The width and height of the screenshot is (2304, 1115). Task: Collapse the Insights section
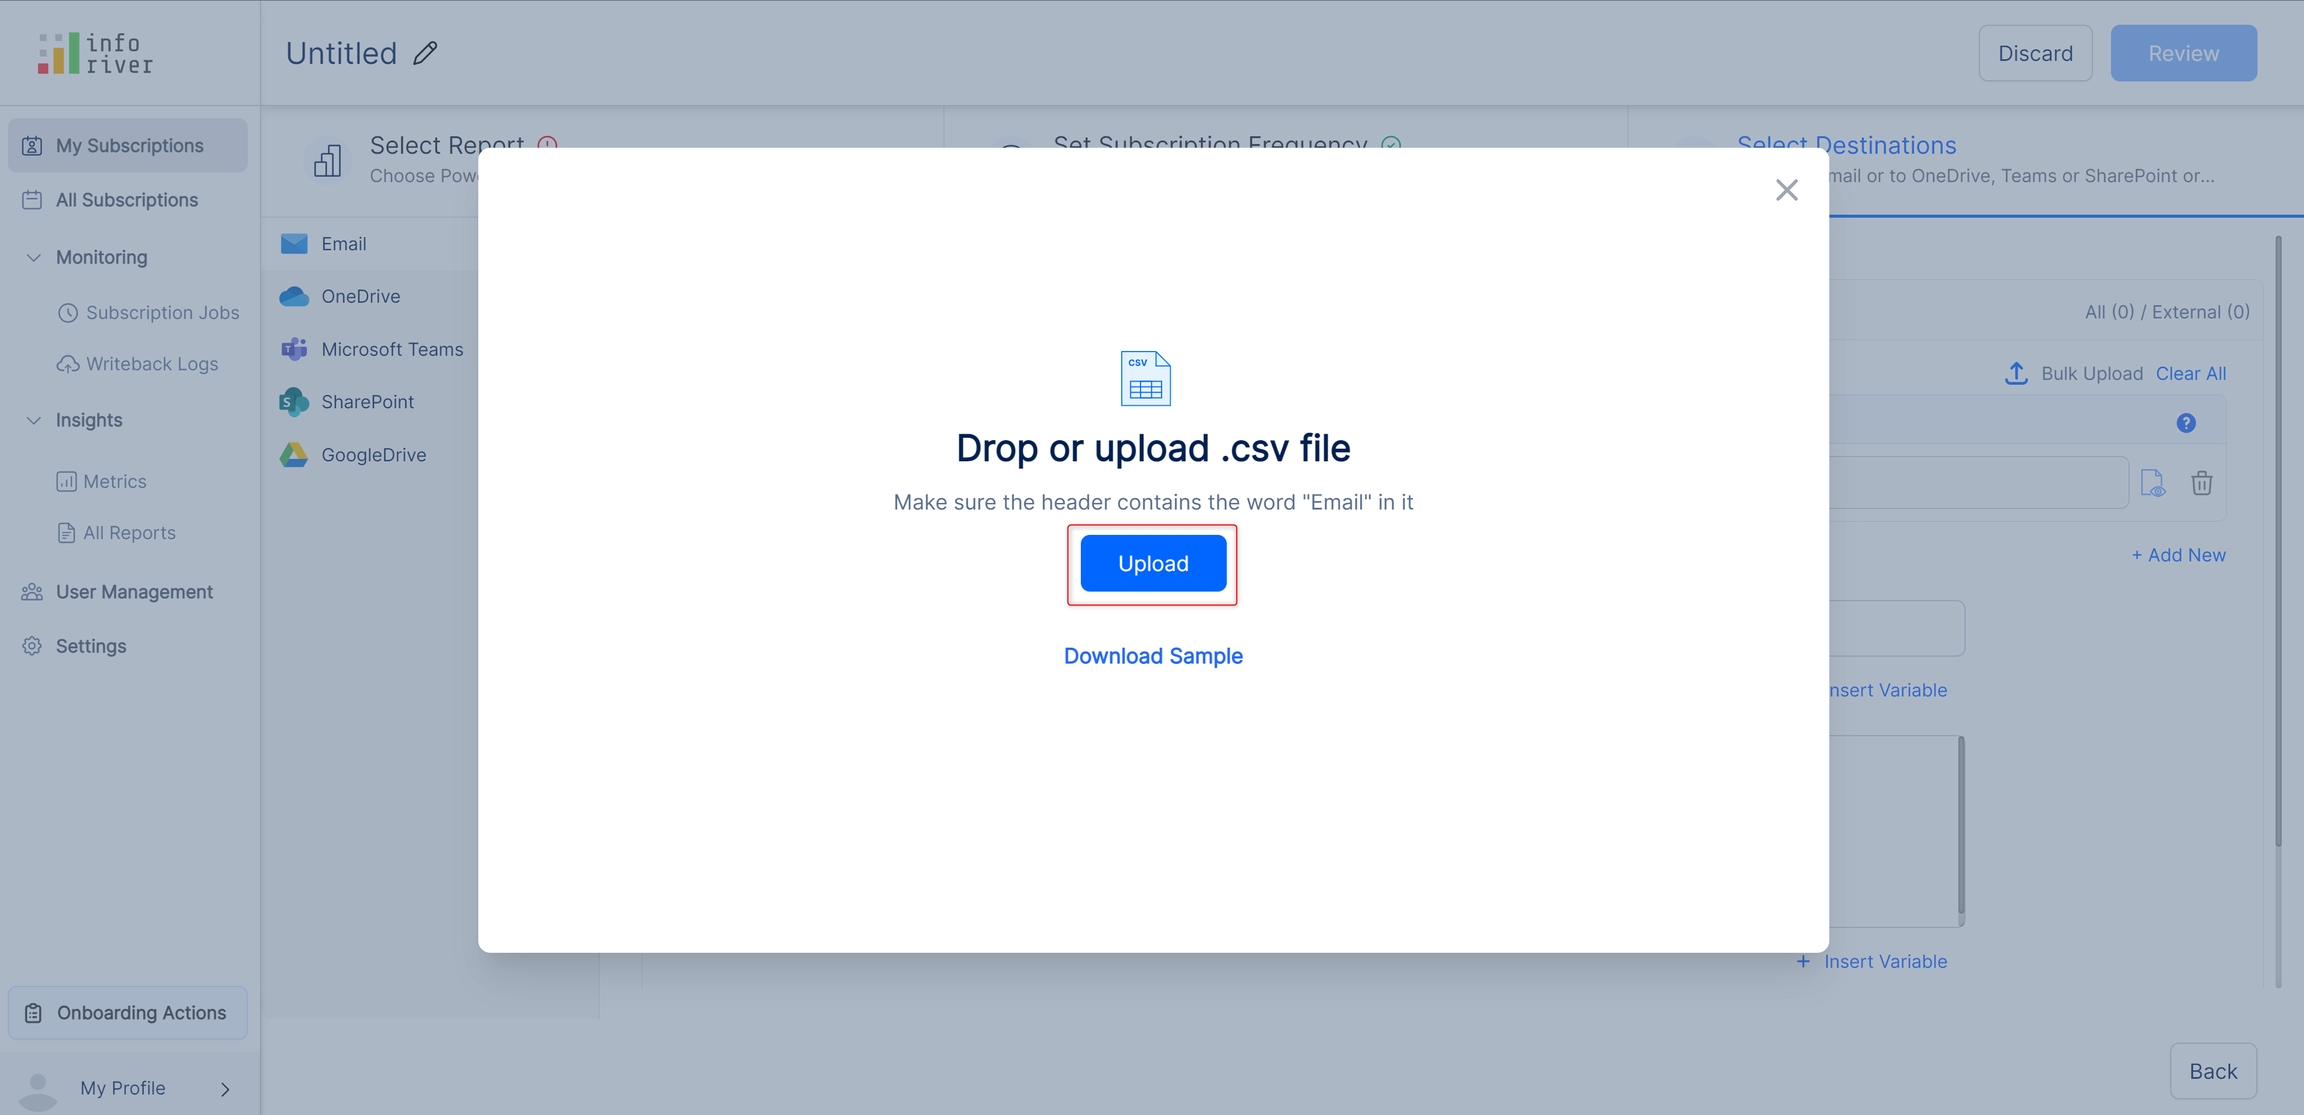33,420
